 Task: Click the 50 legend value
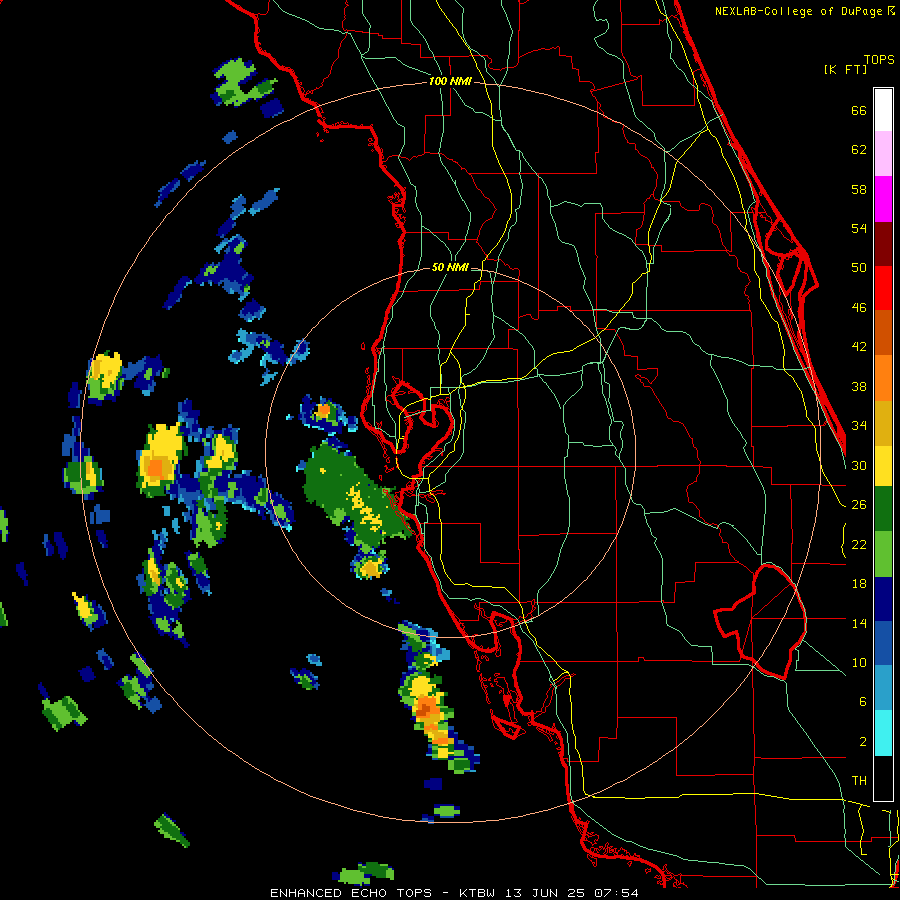[859, 268]
